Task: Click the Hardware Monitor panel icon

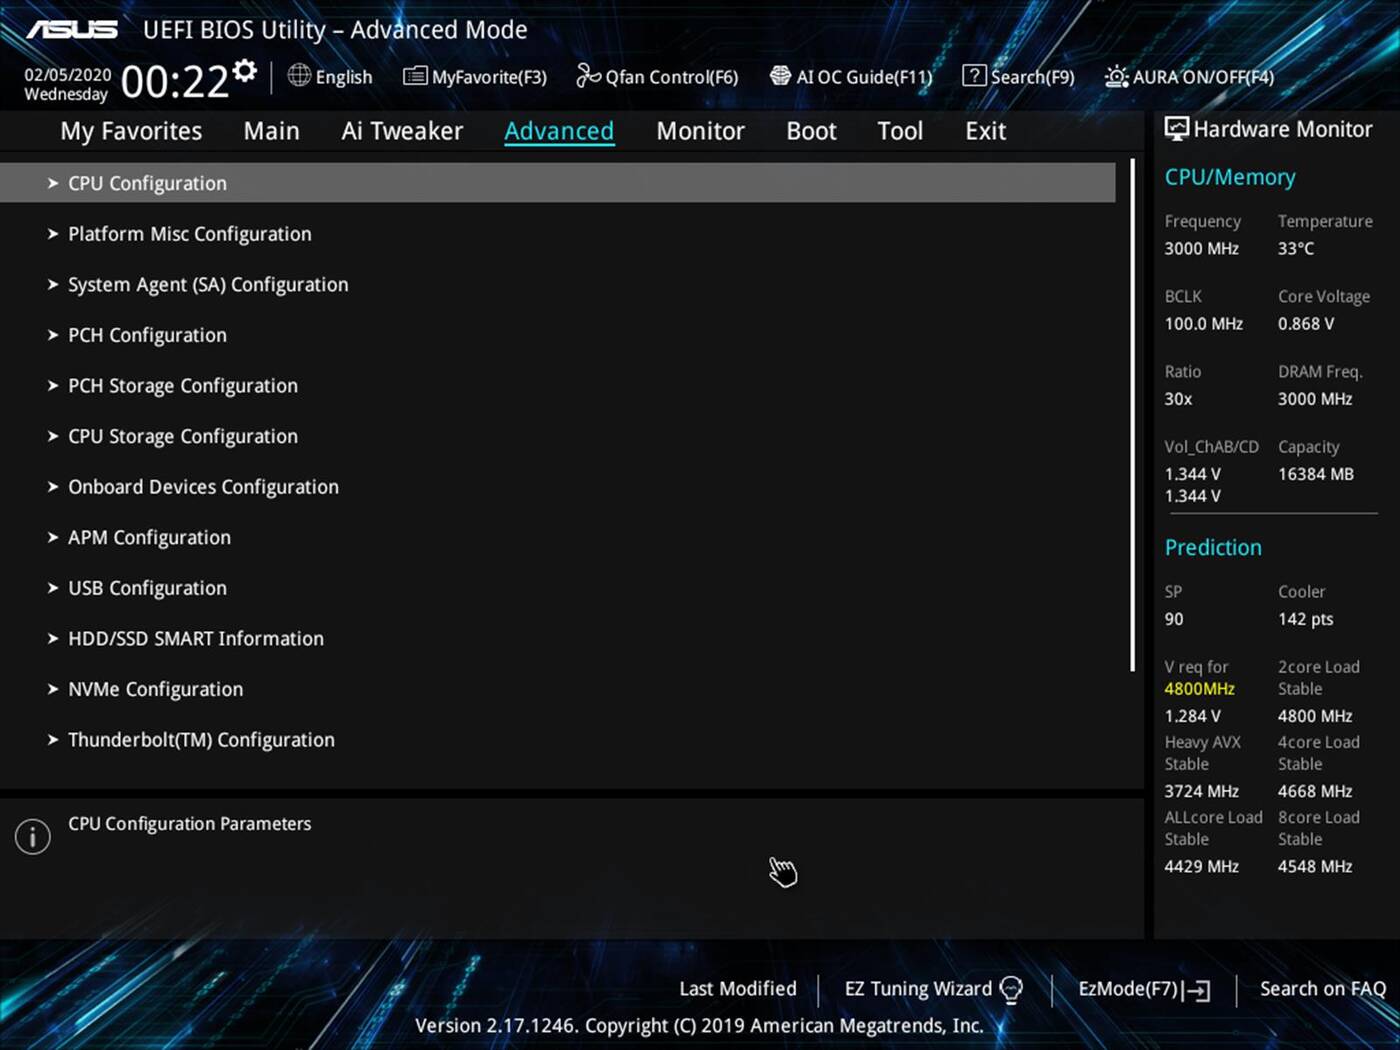Action: coord(1176,128)
